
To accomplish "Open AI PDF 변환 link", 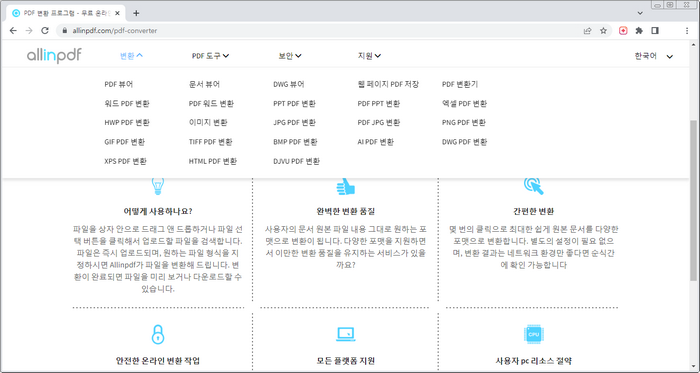I will tap(375, 142).
